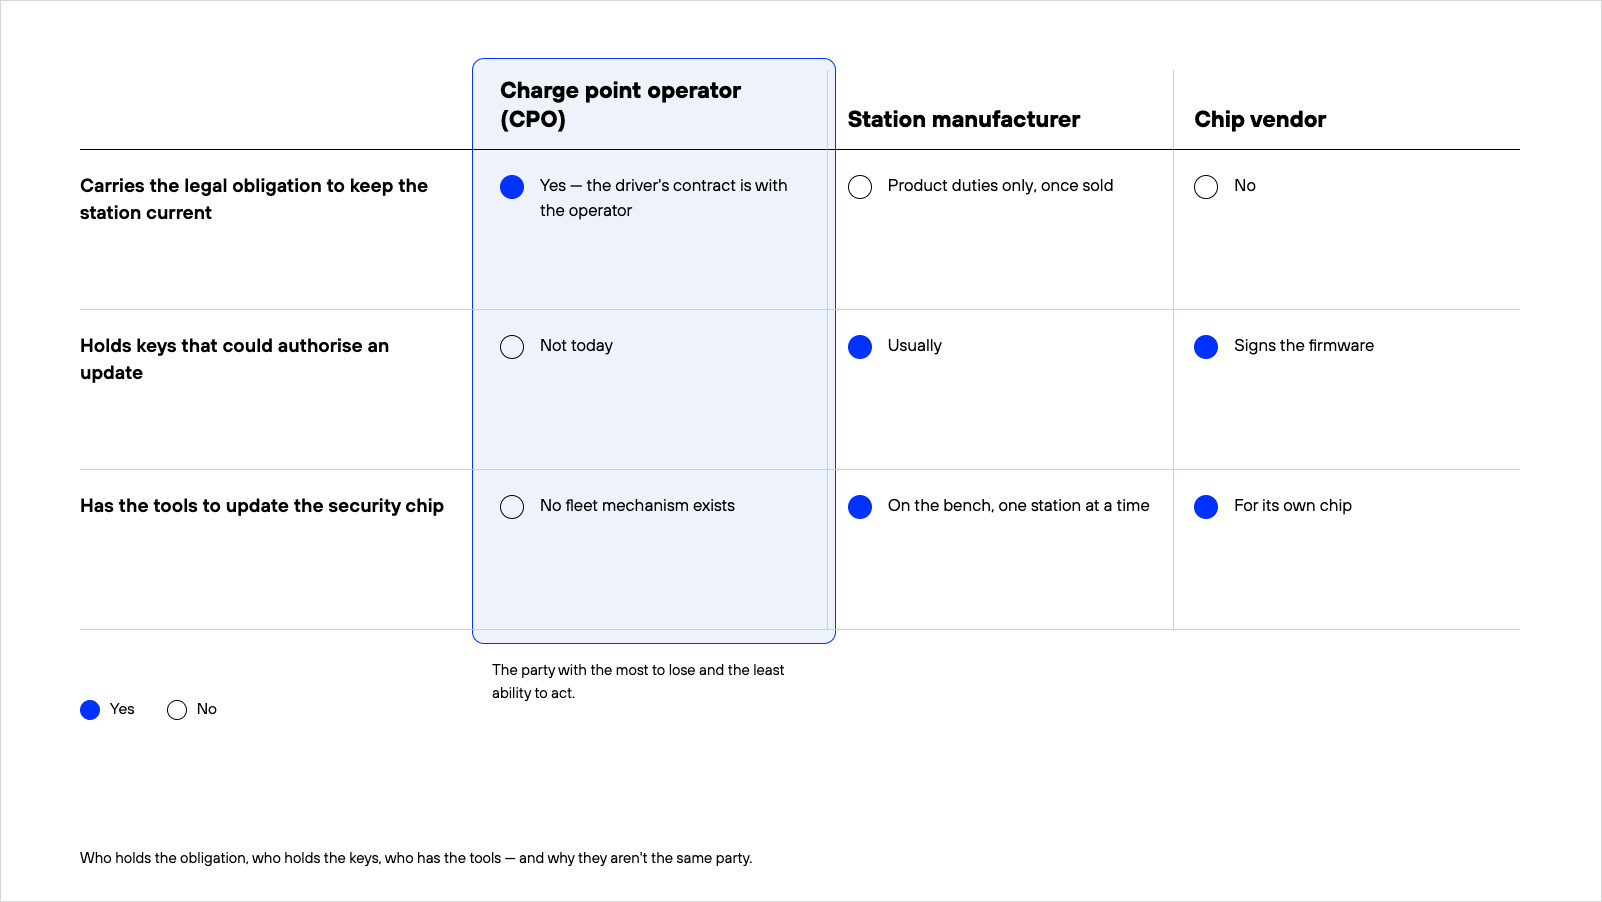This screenshot has width=1602, height=902.
Task: Click the row label 'Carries the legal obligation to keep the station current'
Action: coord(254,199)
